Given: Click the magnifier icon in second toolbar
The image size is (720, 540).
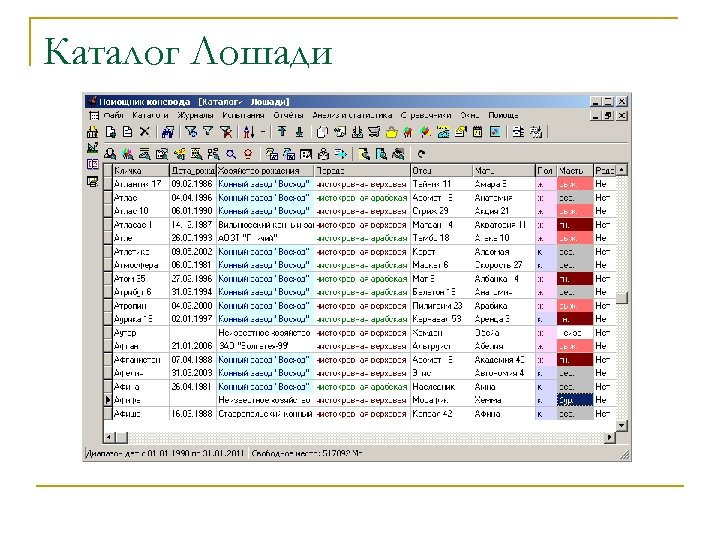Looking at the screenshot, I should click(x=231, y=154).
